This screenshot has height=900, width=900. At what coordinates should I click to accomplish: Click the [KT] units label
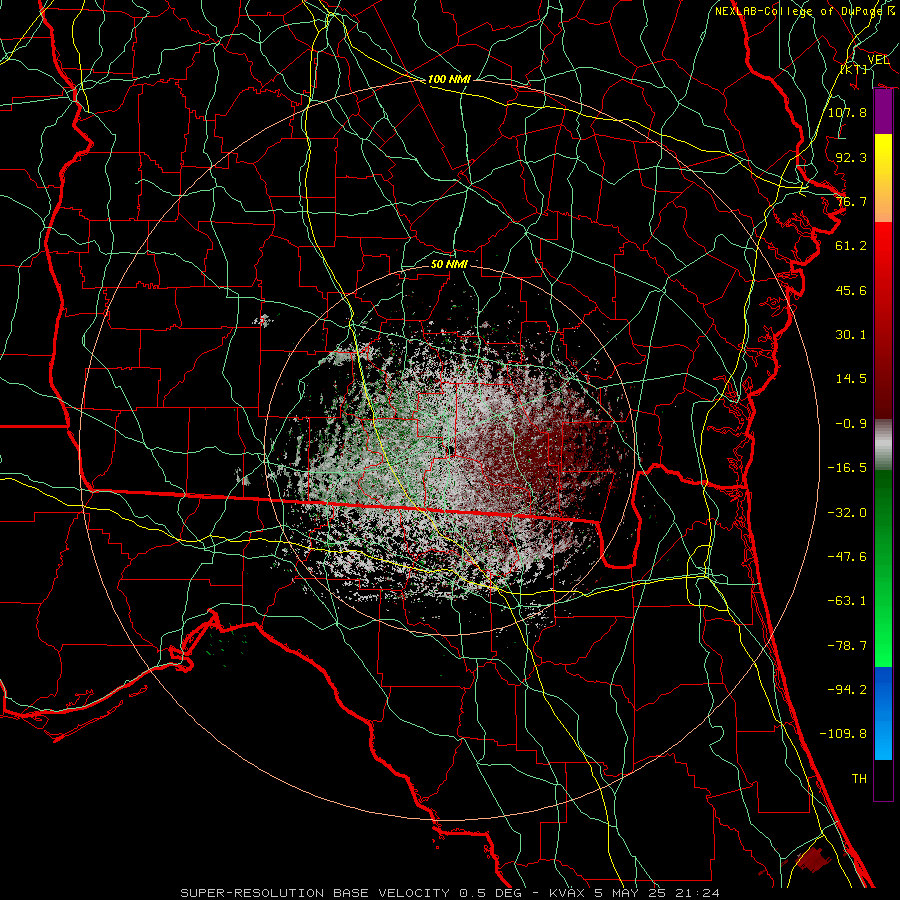(854, 69)
